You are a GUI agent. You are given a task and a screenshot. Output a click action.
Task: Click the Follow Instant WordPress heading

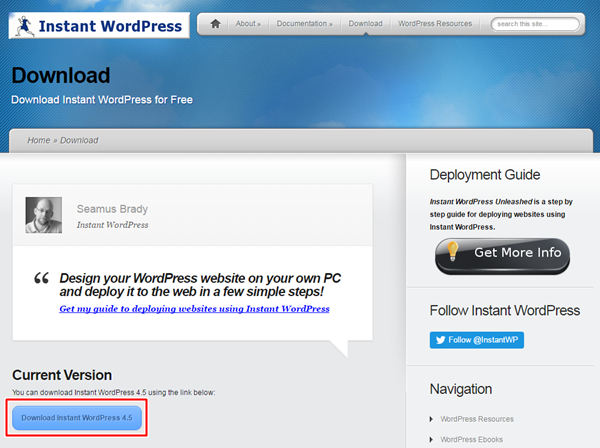(505, 311)
